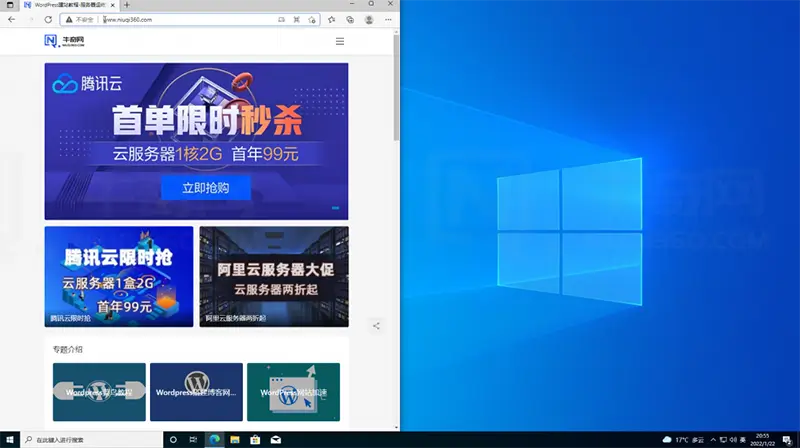Open the Windows Start menu
Viewport: 800px width, 448px height.
point(10,439)
